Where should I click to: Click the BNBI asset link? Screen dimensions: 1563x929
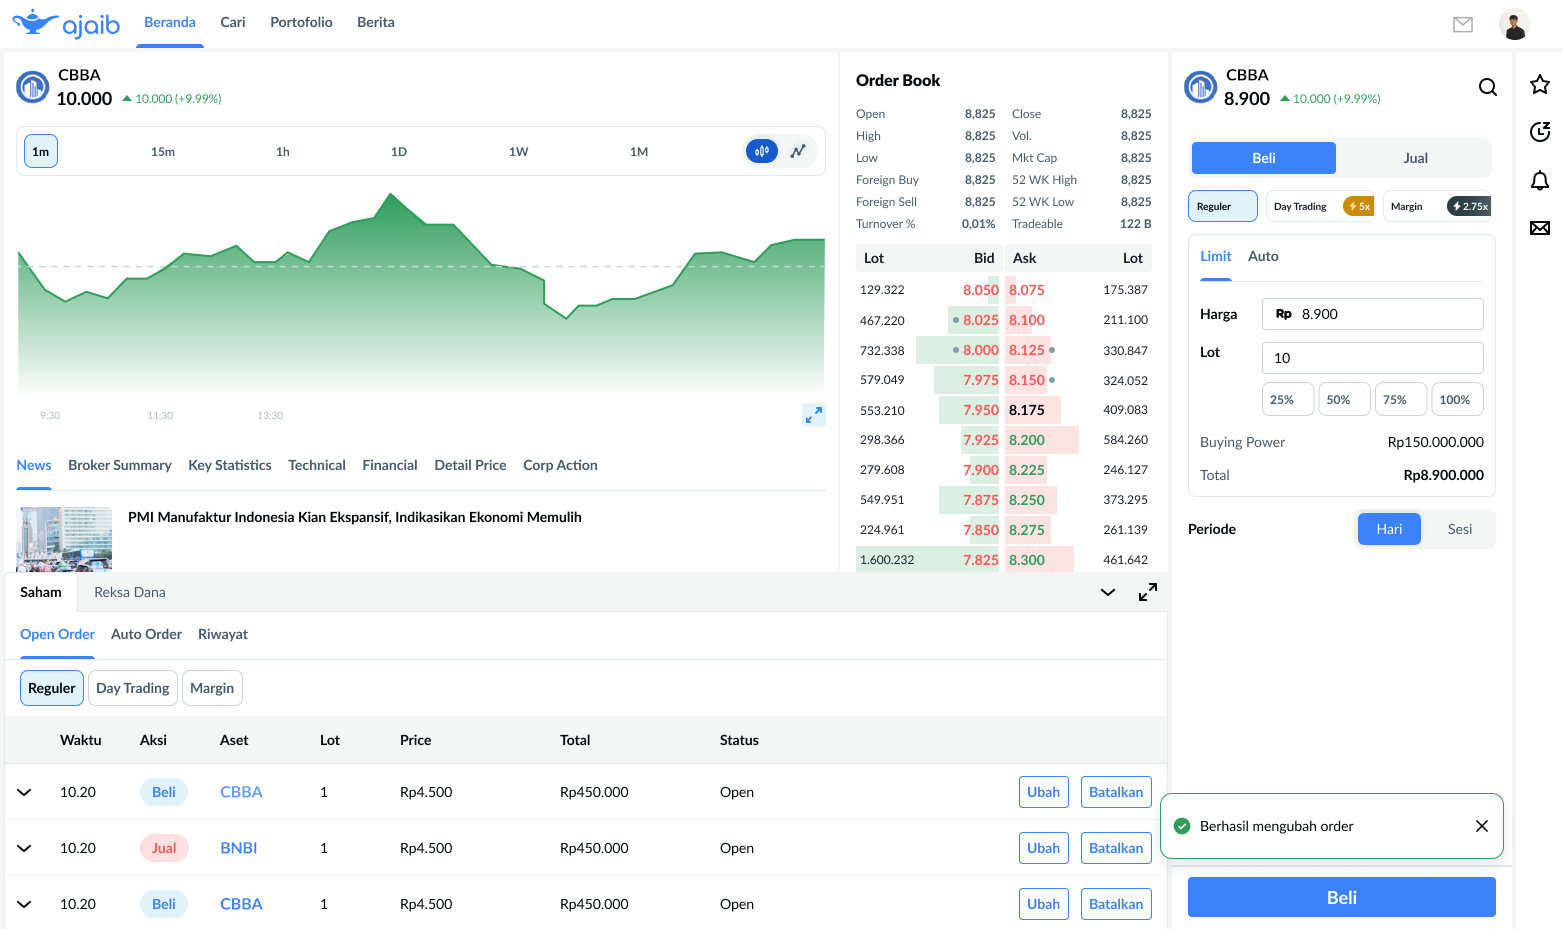238,848
